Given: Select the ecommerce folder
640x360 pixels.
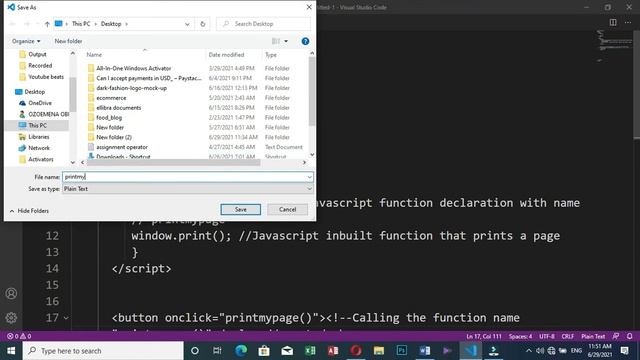Looking at the screenshot, I should tap(111, 98).
